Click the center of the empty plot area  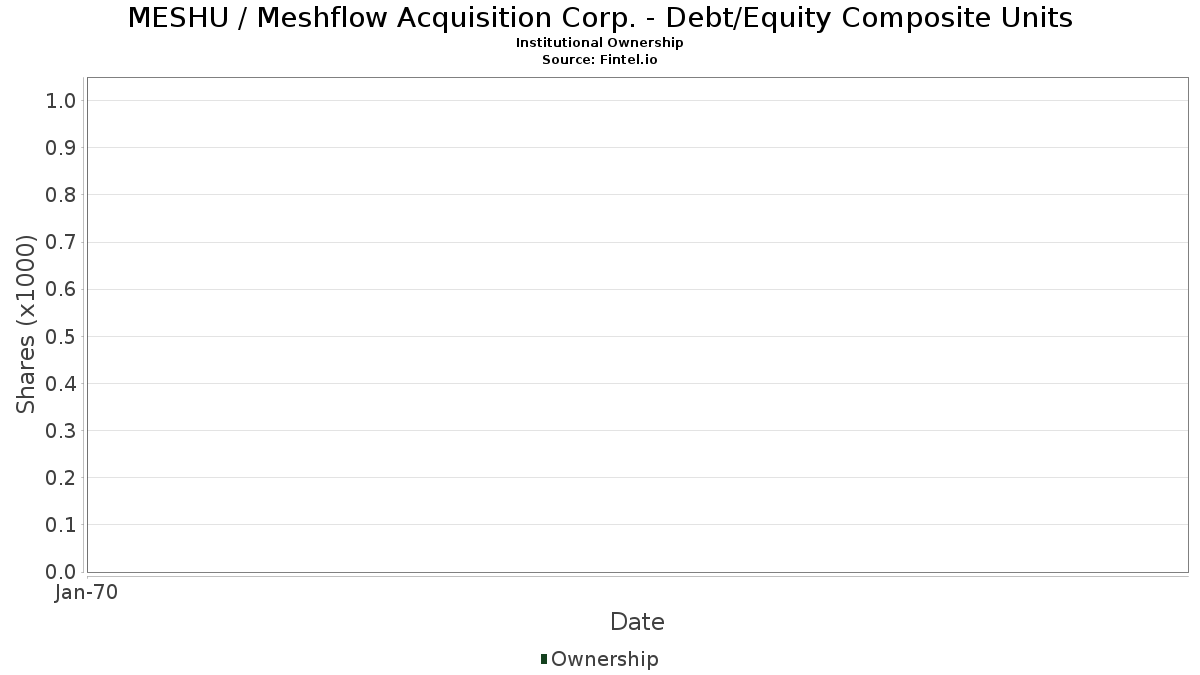637,325
